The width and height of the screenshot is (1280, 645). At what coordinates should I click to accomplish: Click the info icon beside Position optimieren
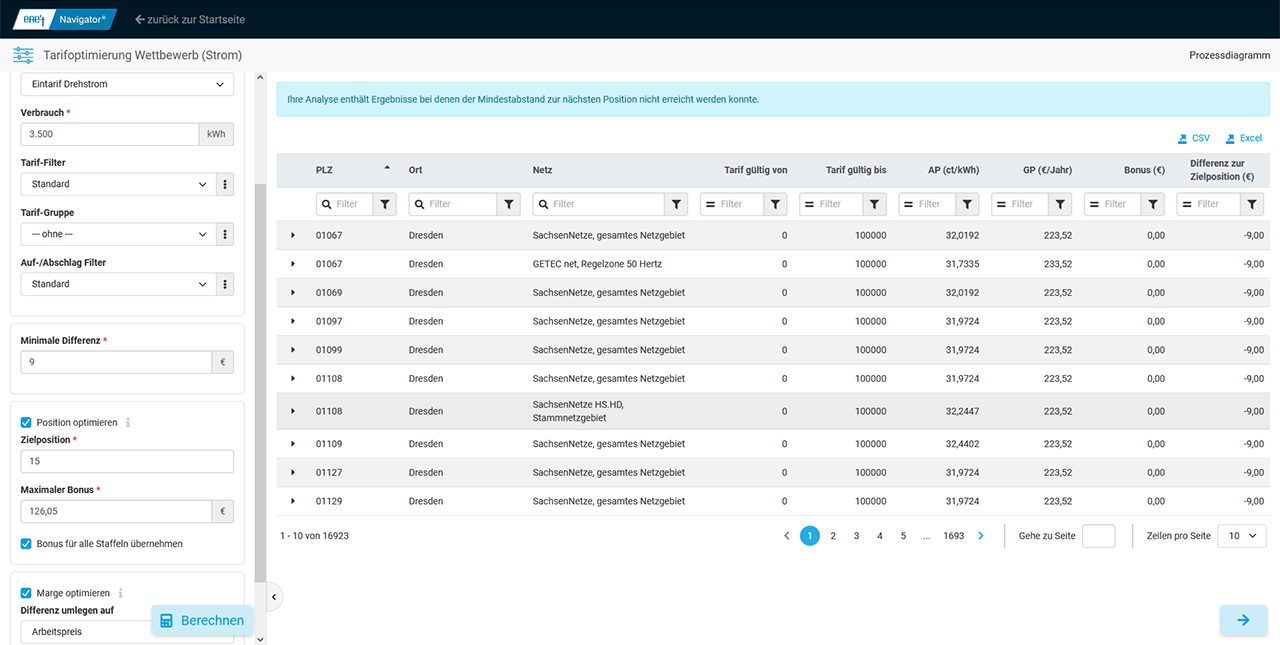[x=128, y=423]
